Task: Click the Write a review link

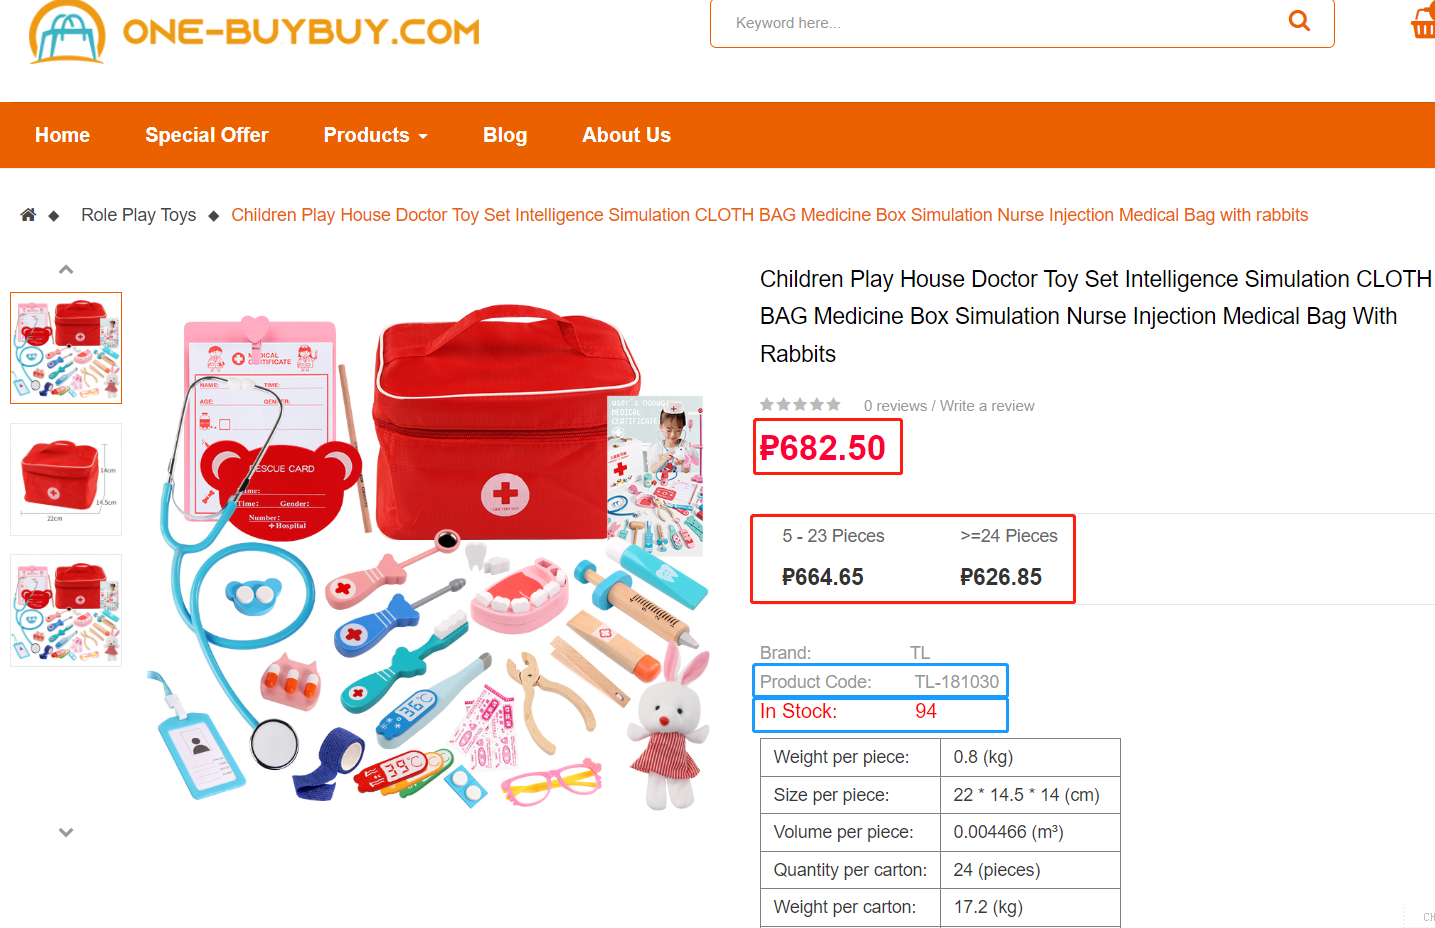Action: [x=987, y=406]
